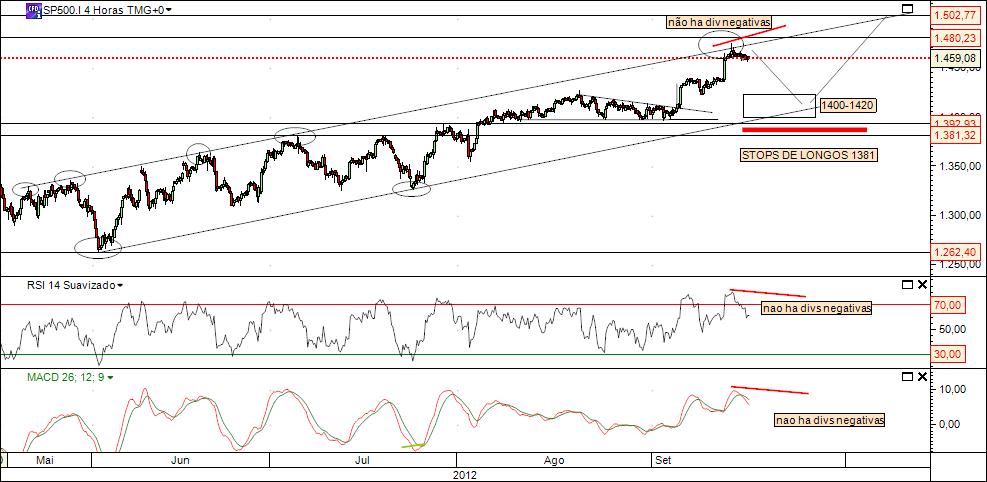Screen dimensions: 987x482
Task: Click the 1.350,00 price scale value
Action: 959,167
